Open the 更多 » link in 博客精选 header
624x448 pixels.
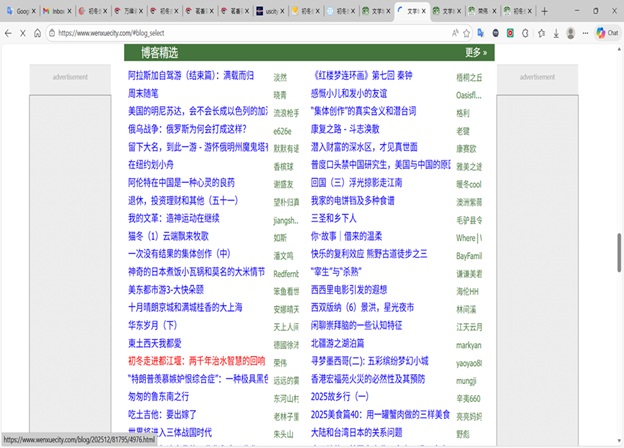[x=476, y=52]
